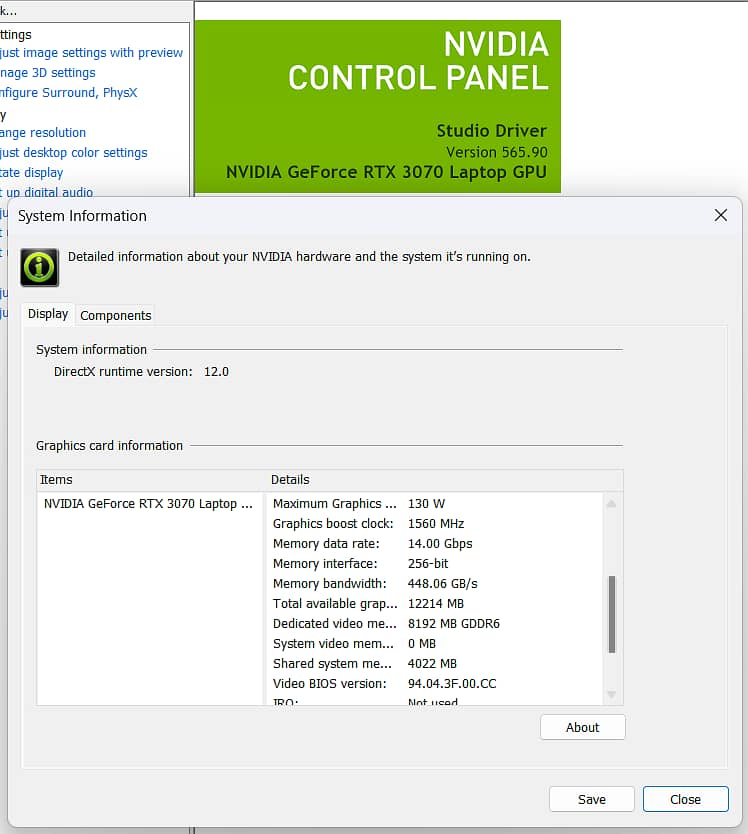748x834 pixels.
Task: Close the System Information dialog with X
Action: click(720, 215)
